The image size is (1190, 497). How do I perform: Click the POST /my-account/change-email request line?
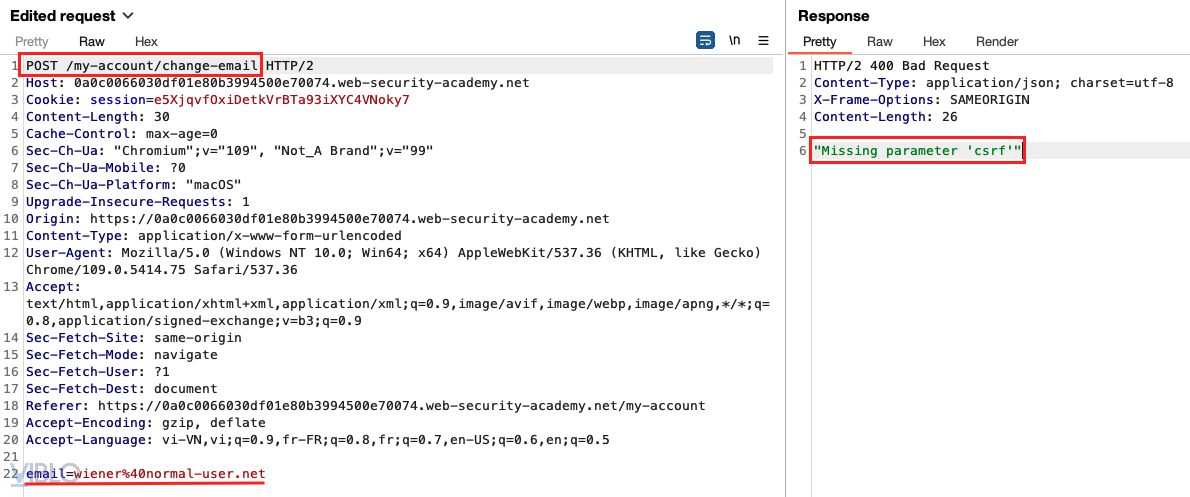click(x=144, y=66)
